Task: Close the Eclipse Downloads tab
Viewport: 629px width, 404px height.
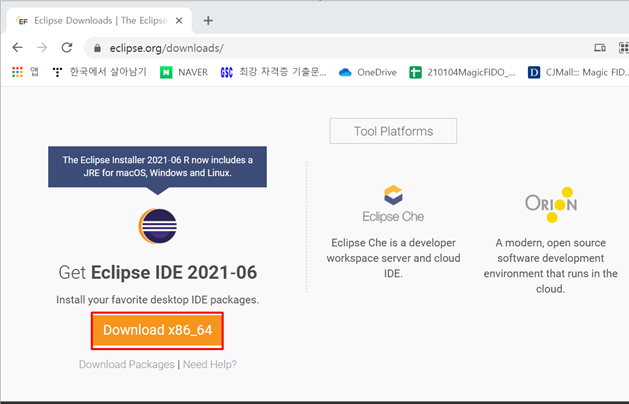Action: pos(179,20)
